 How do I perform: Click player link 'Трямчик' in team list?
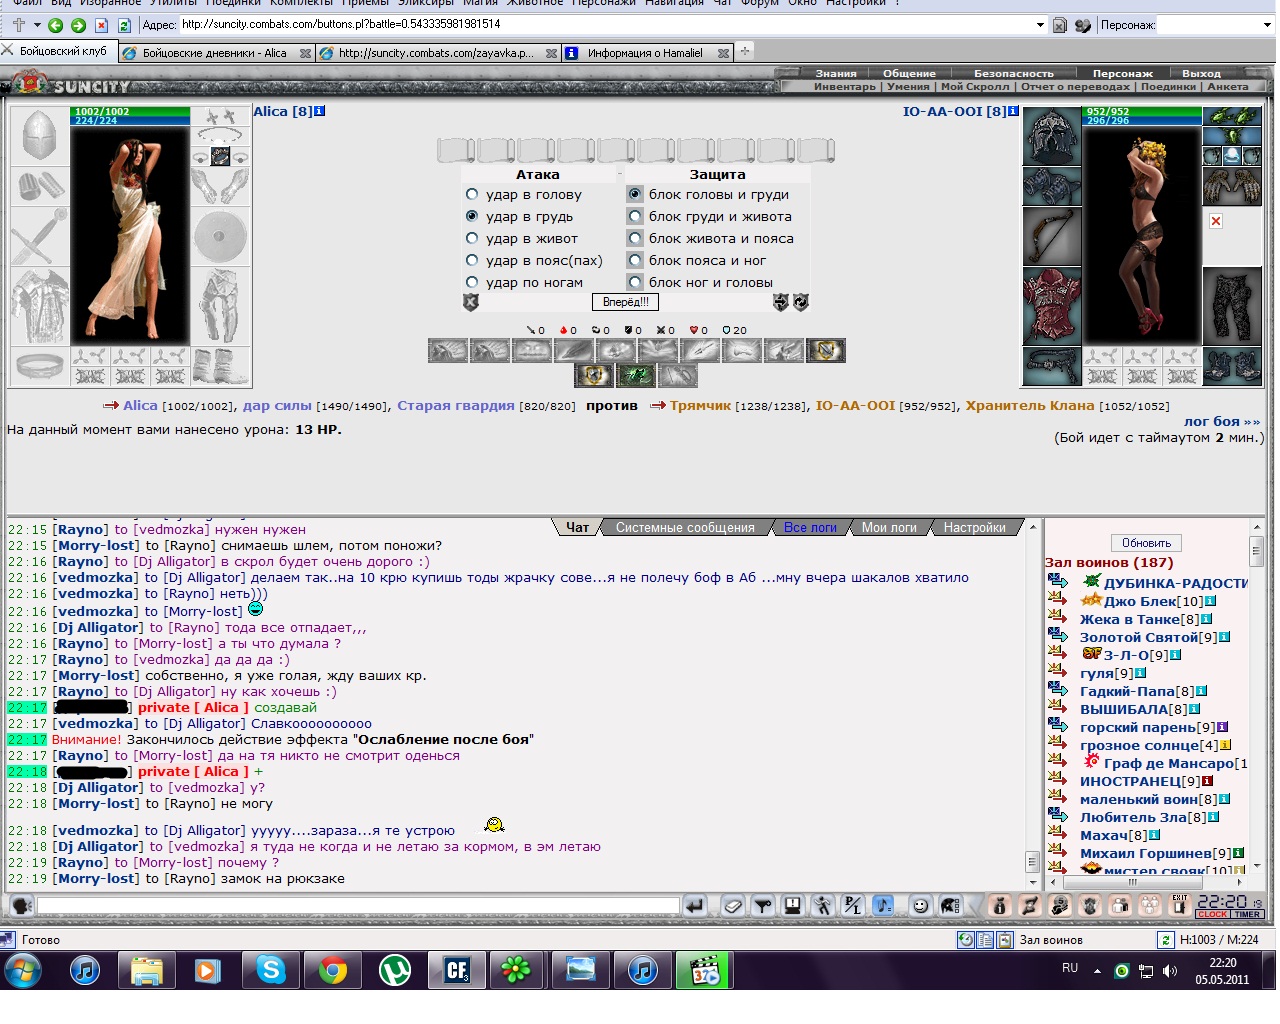[x=700, y=405]
